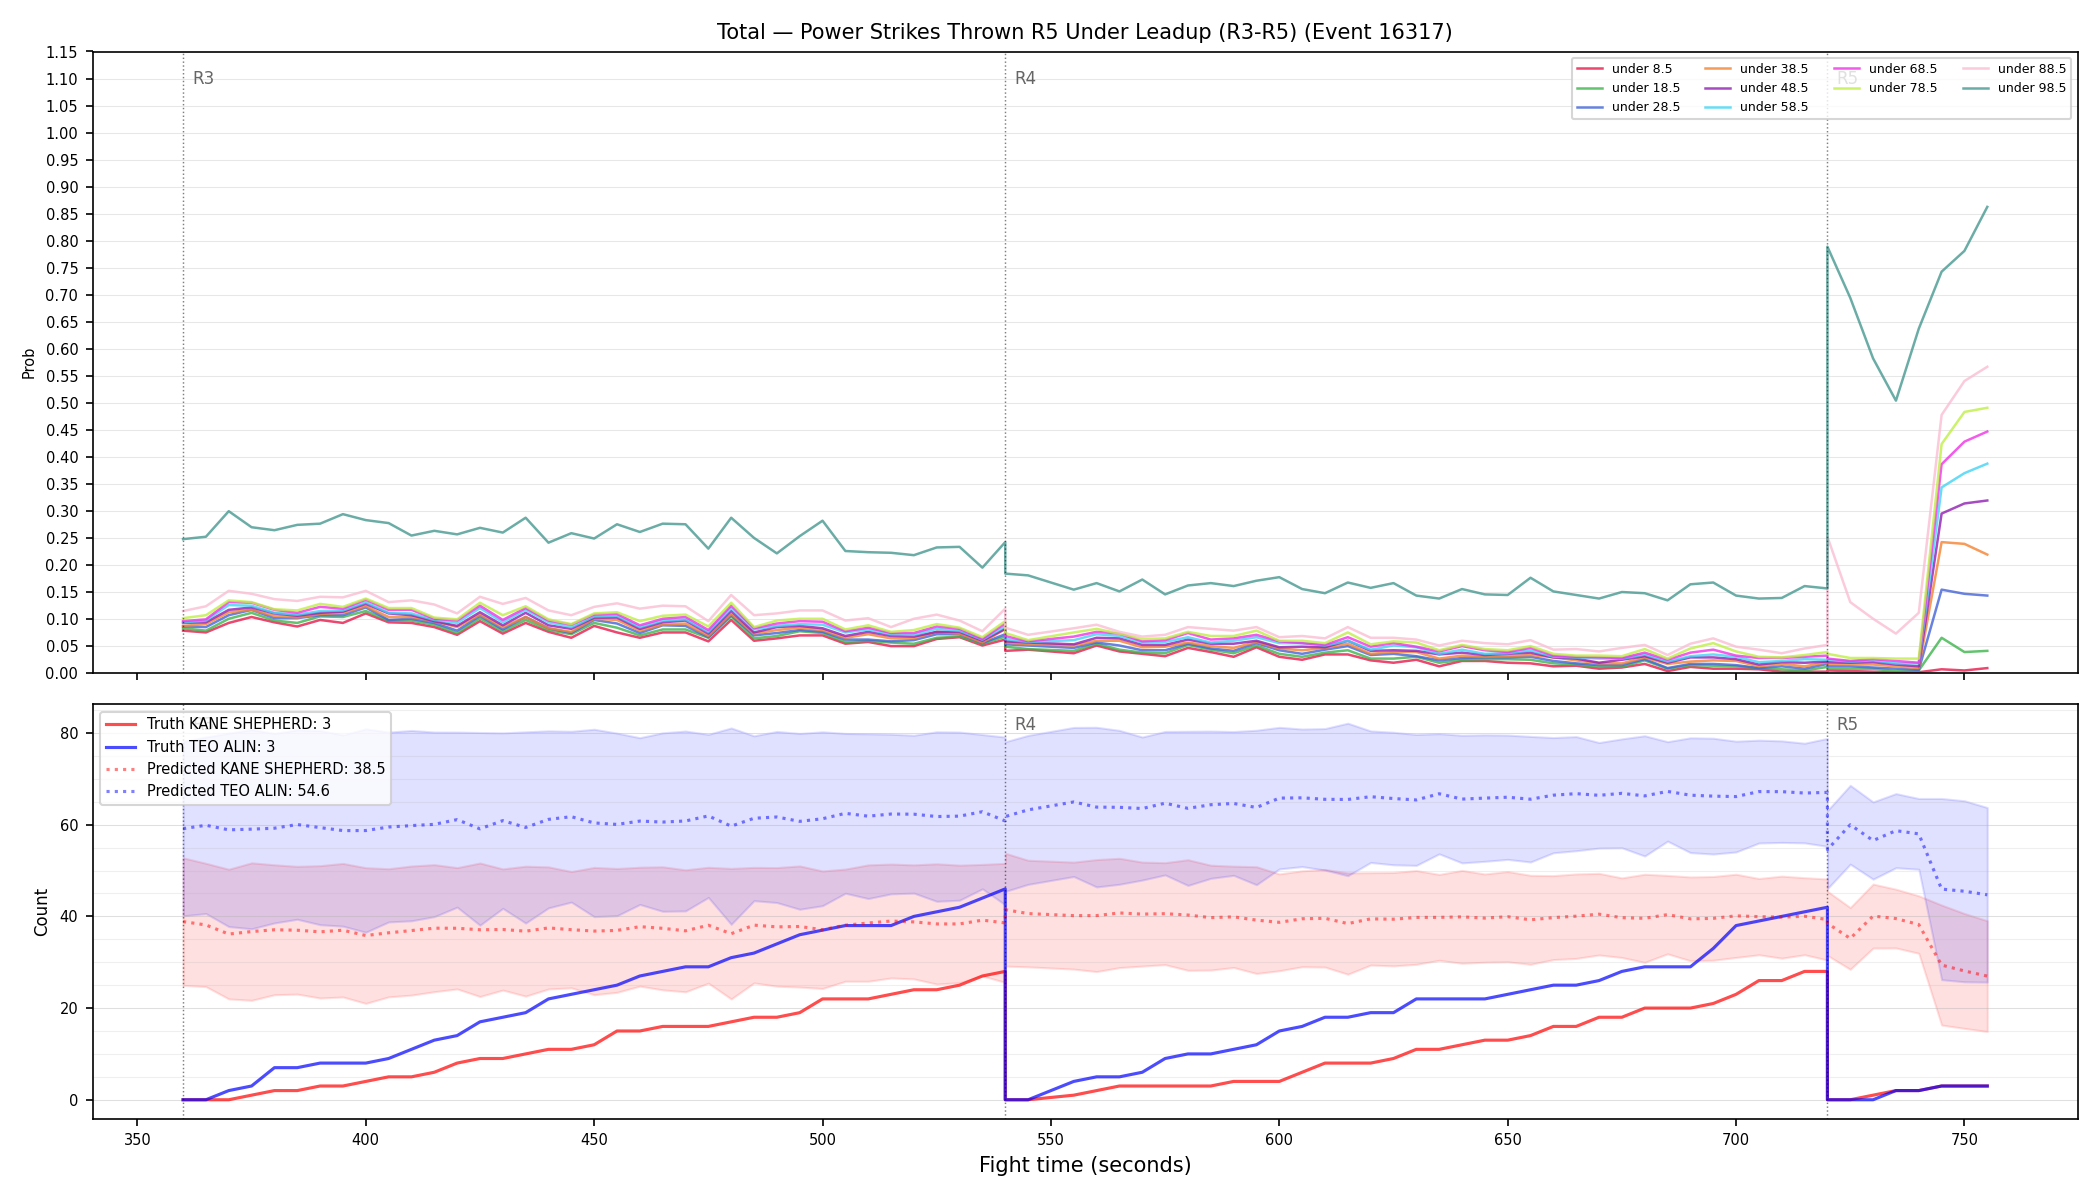Select 'Truth TEO ALIN: 3' legend entry
Viewport: 2100px width, 1200px height.
pyautogui.click(x=190, y=747)
